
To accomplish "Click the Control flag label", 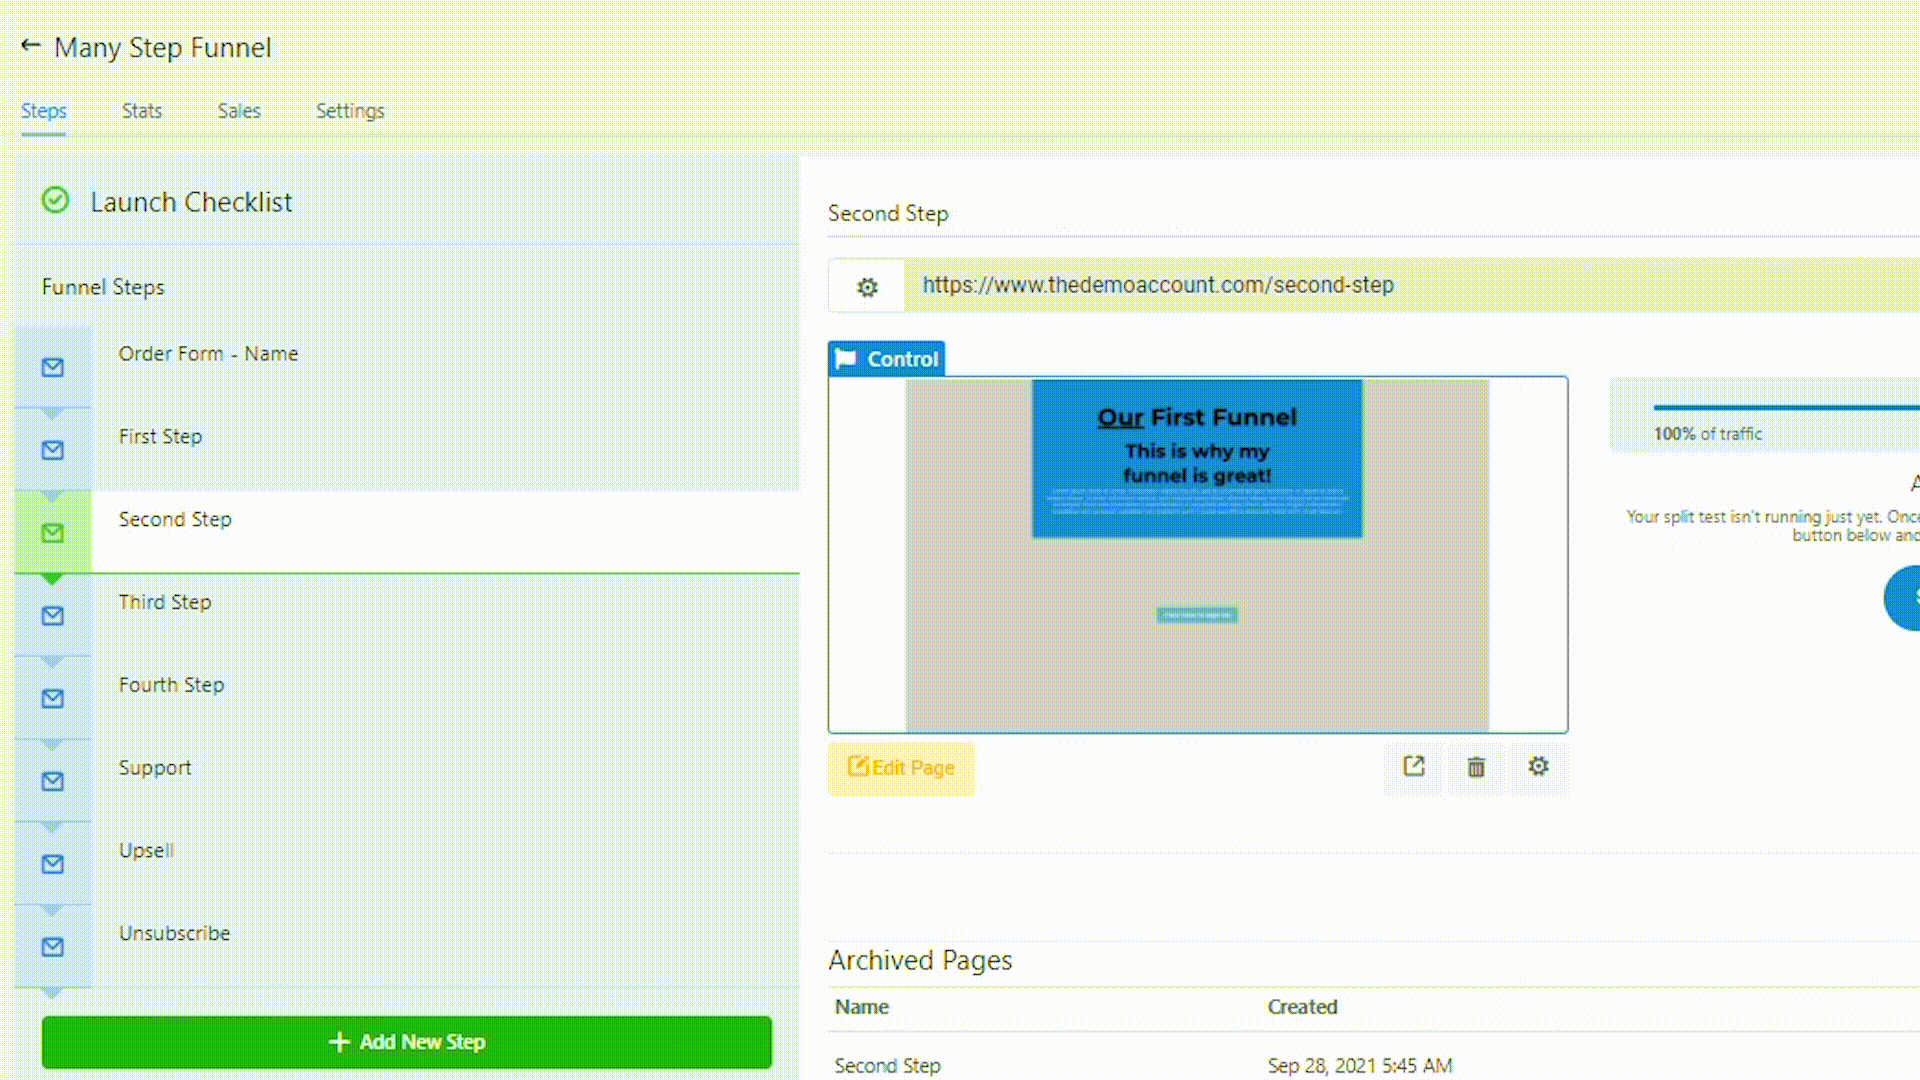I will click(x=887, y=359).
